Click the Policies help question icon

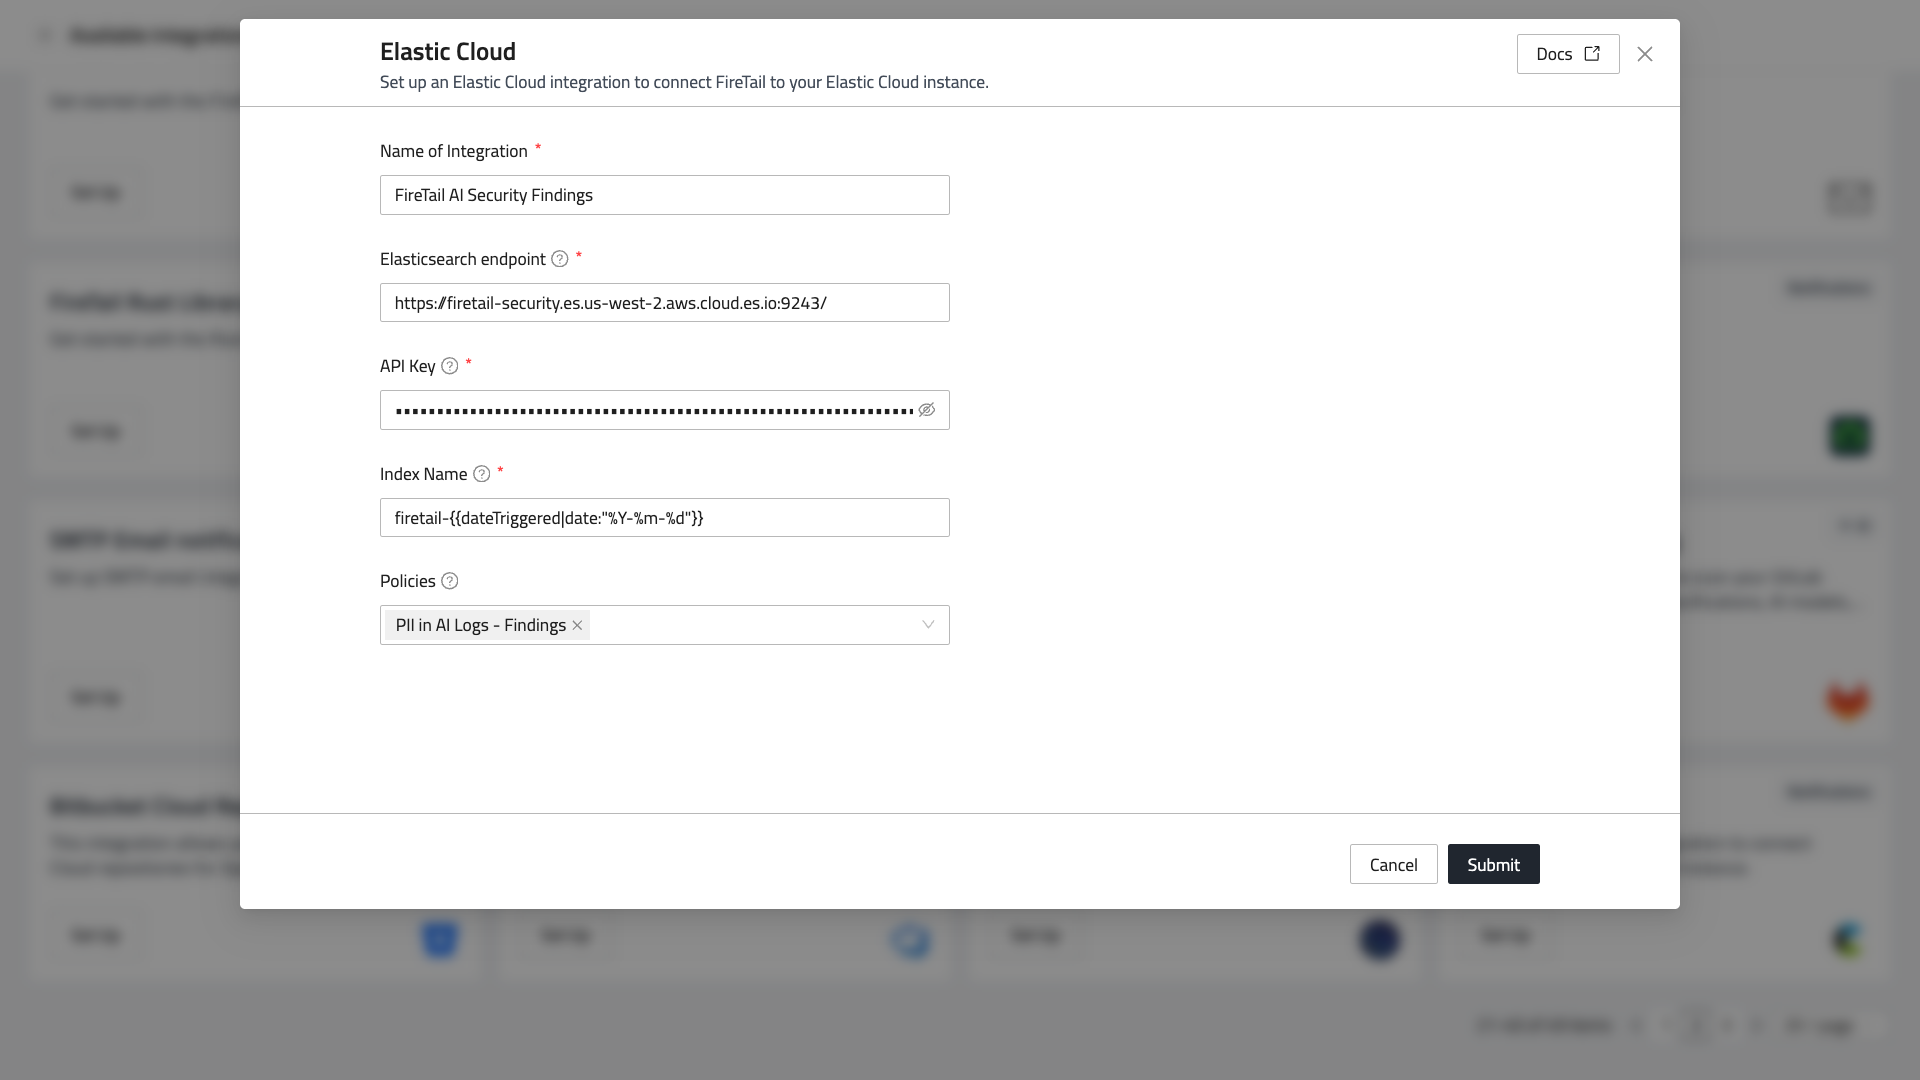[450, 581]
